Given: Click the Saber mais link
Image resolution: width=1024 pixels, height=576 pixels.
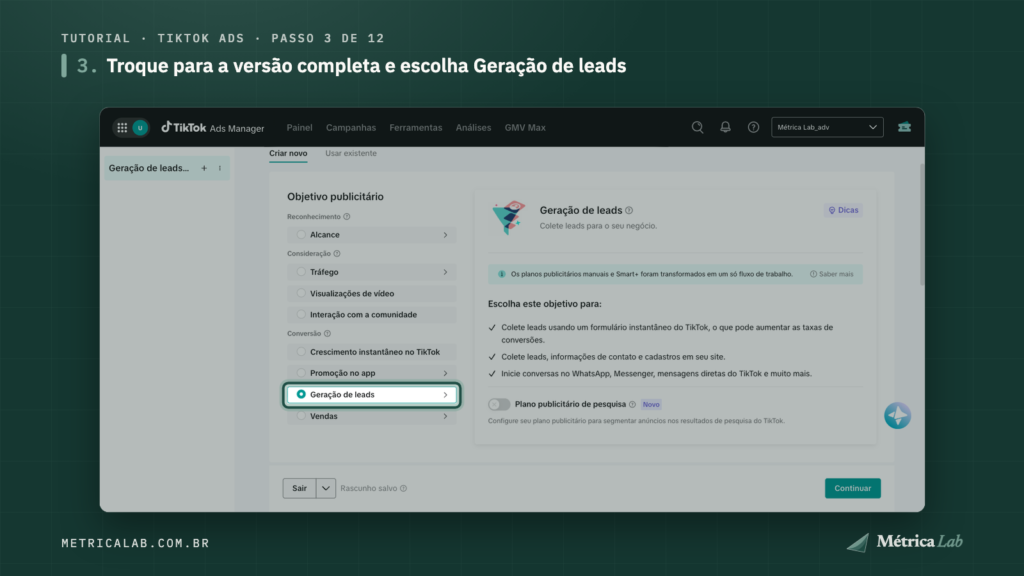Looking at the screenshot, I should click(x=831, y=274).
